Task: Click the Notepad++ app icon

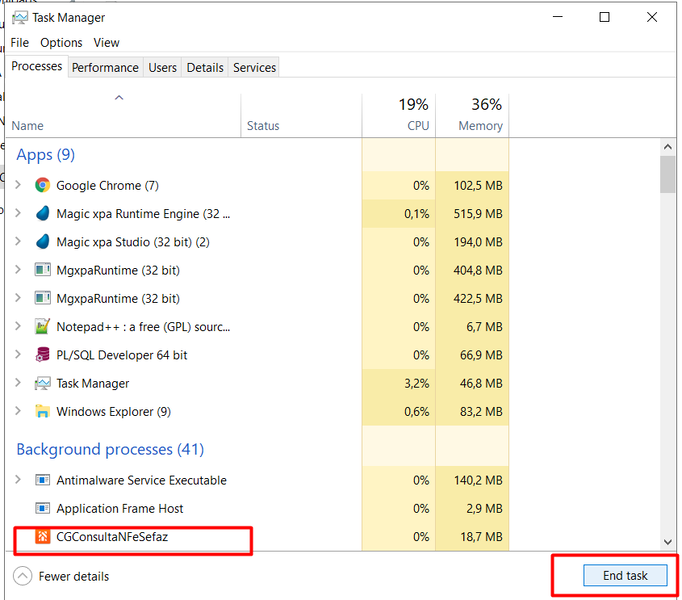Action: [x=42, y=326]
